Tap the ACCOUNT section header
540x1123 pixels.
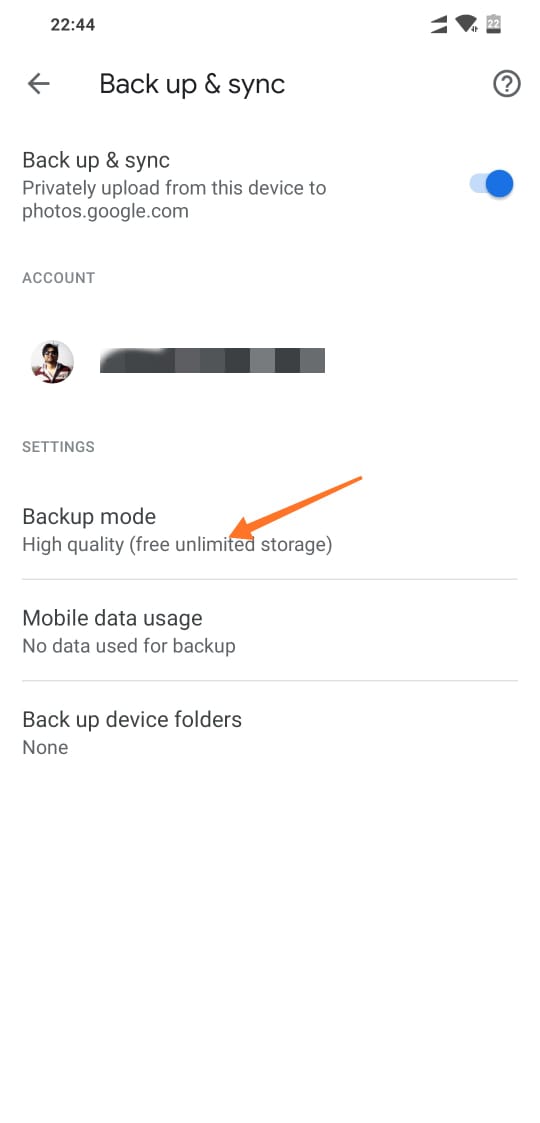(59, 278)
